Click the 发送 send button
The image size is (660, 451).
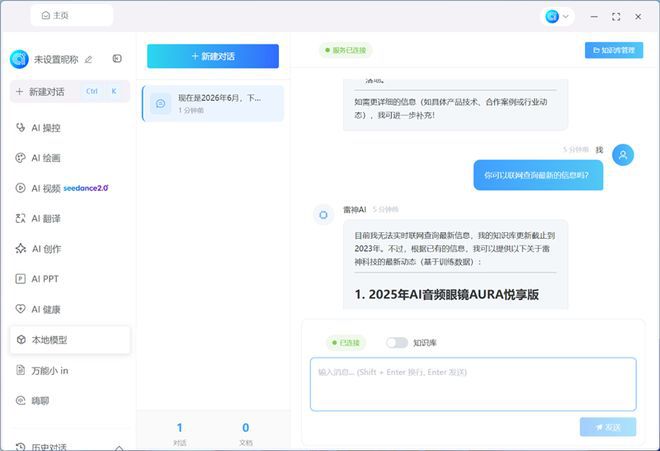608,427
